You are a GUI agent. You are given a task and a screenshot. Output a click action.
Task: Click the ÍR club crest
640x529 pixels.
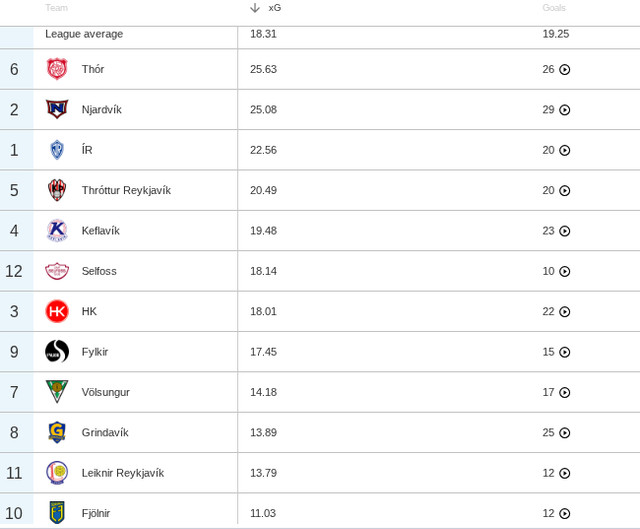point(57,150)
